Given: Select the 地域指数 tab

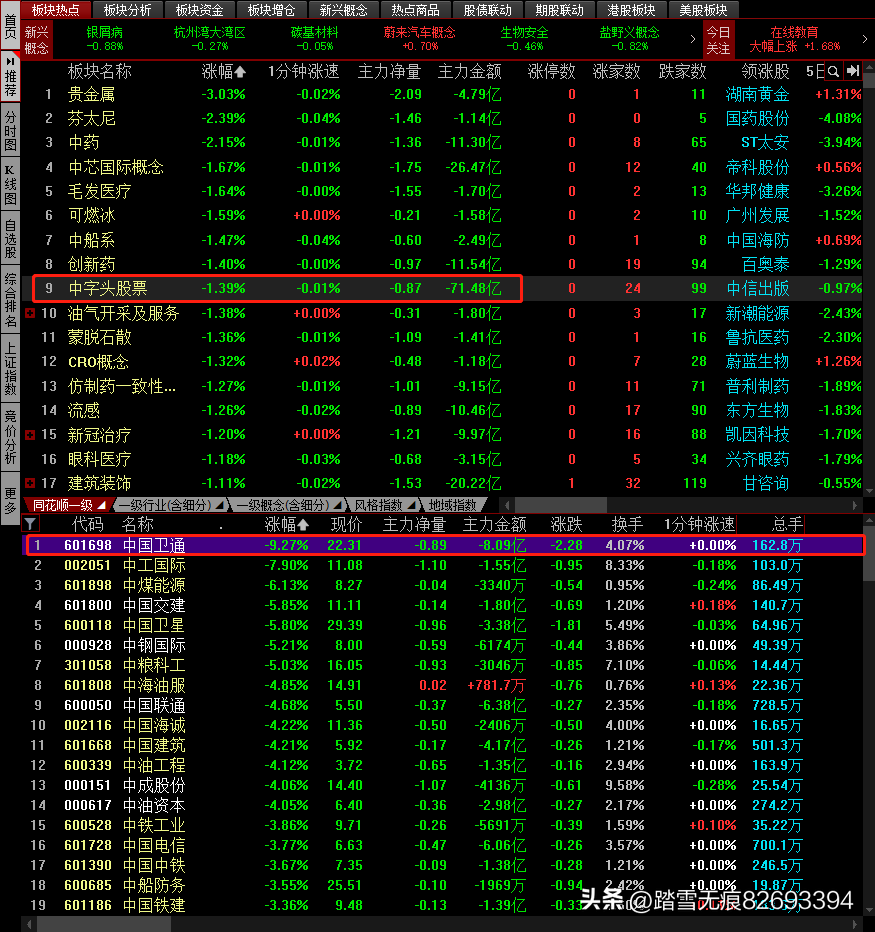Looking at the screenshot, I should (452, 505).
